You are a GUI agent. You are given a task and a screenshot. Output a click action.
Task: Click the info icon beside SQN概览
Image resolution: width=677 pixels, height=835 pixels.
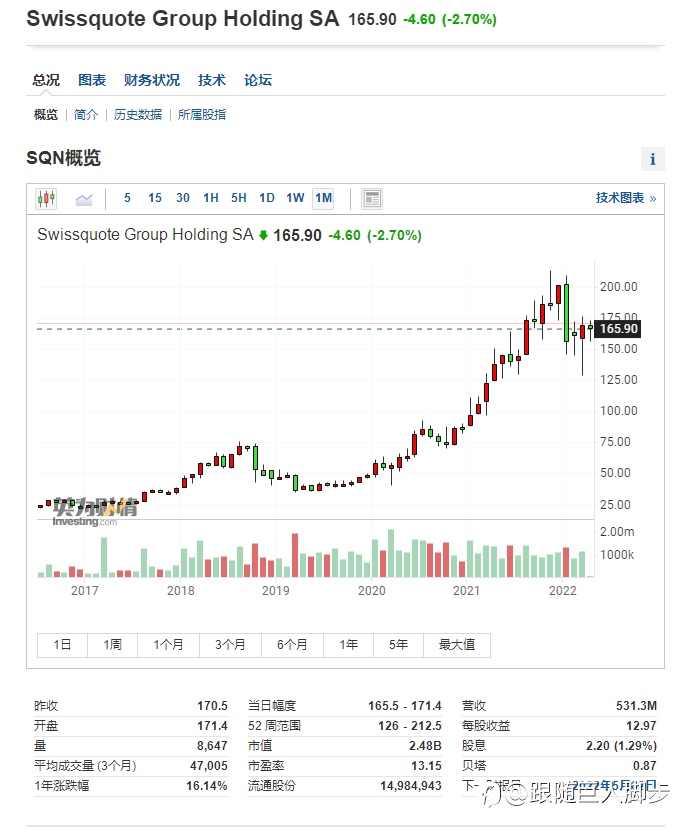652,159
